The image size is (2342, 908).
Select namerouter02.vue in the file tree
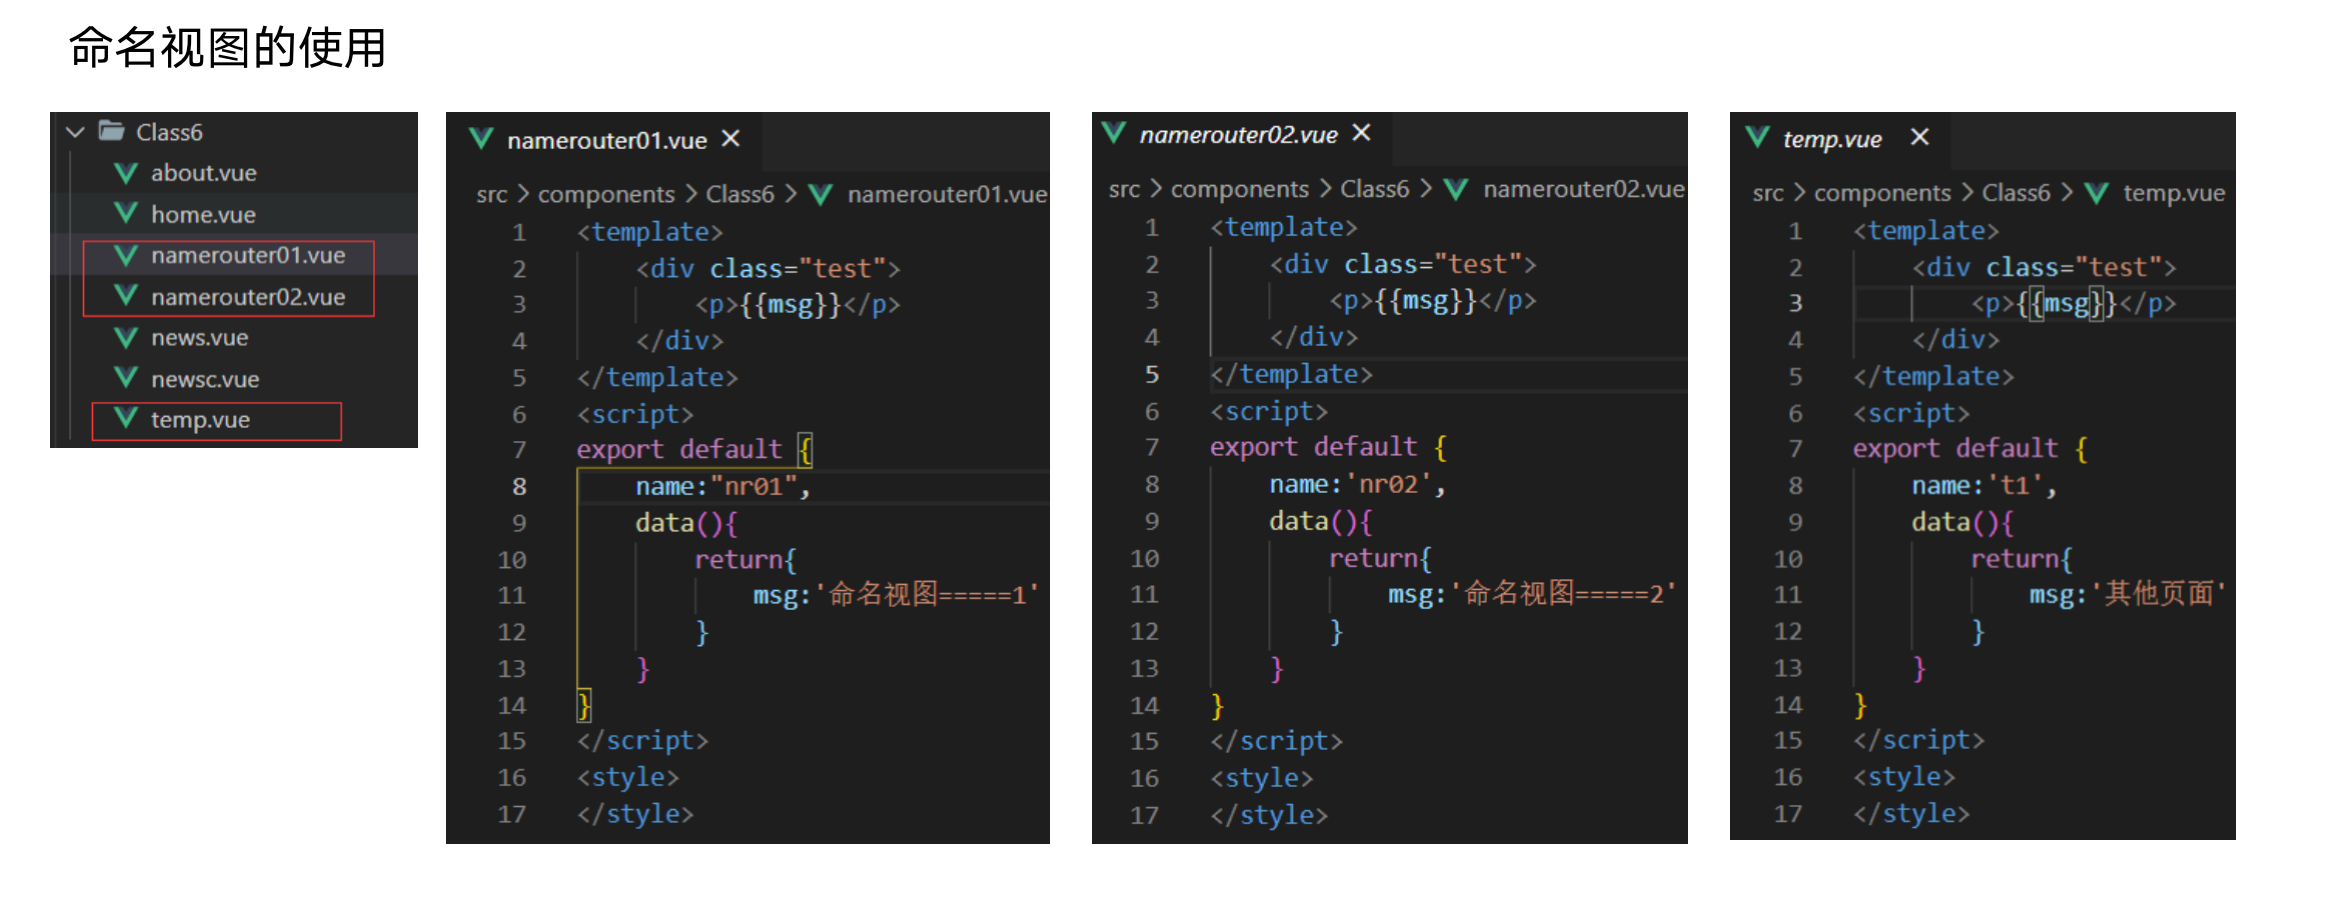tap(248, 298)
